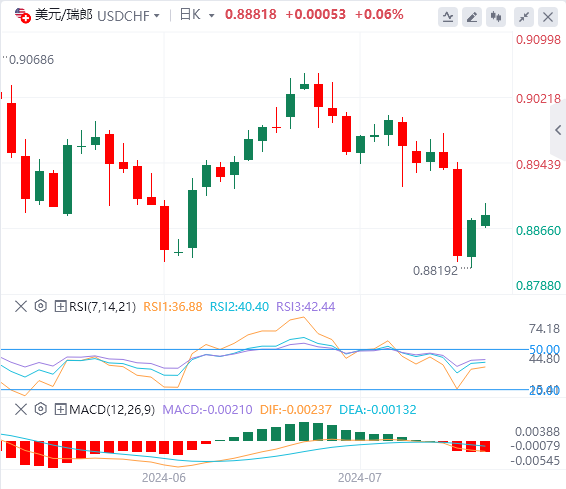This screenshot has width=566, height=489.
Task: Click the 74.18 RSI axis label
Action: pos(544,329)
